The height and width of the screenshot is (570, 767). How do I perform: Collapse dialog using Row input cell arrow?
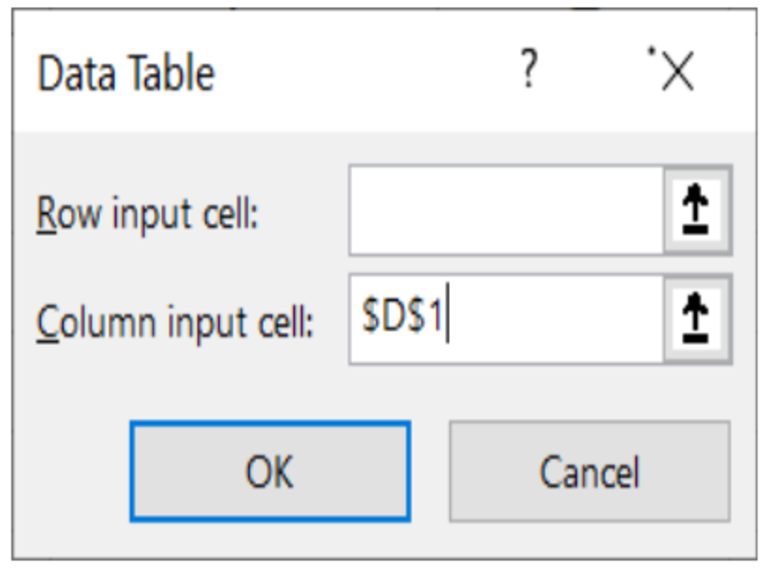click(x=699, y=211)
